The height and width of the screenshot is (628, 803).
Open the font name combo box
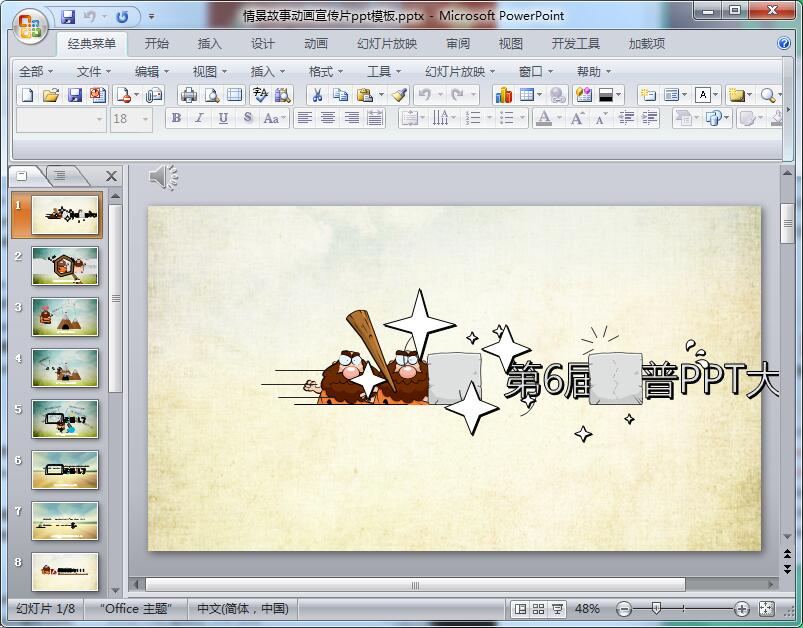tap(60, 119)
